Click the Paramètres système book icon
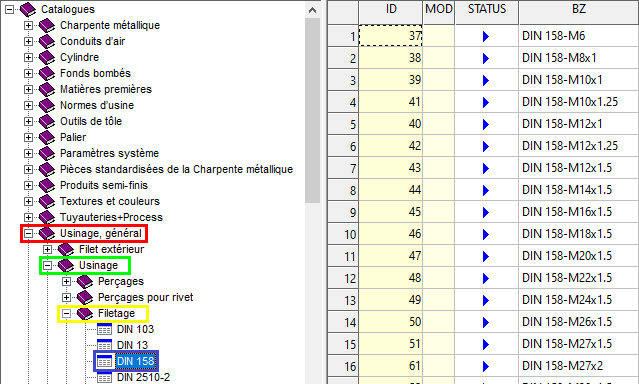The image size is (639, 384). tap(47, 153)
